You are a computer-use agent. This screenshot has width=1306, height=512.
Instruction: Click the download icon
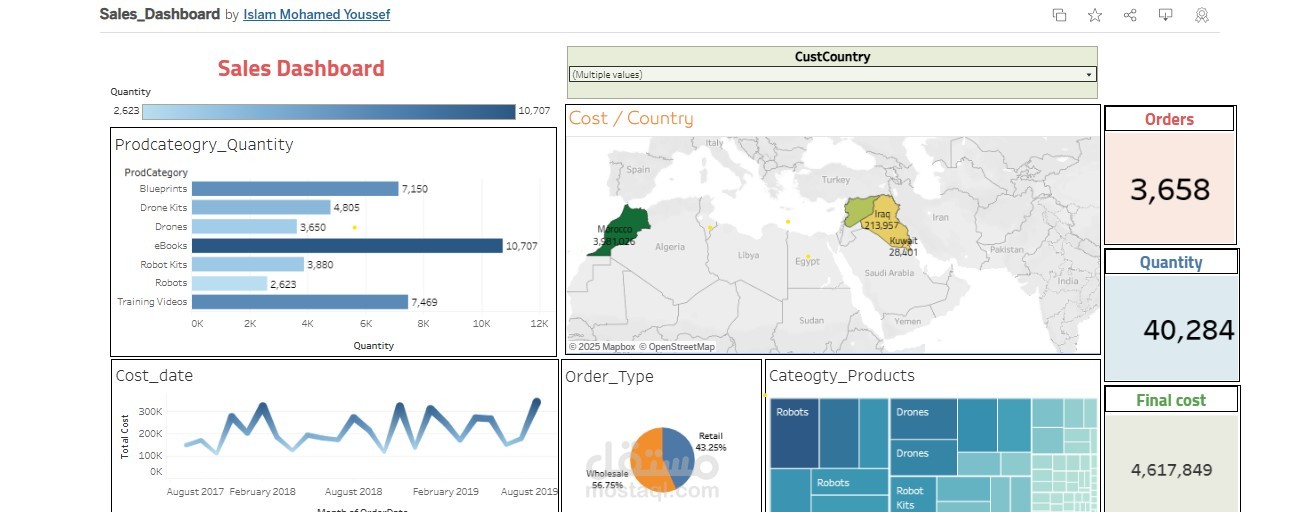(1165, 15)
